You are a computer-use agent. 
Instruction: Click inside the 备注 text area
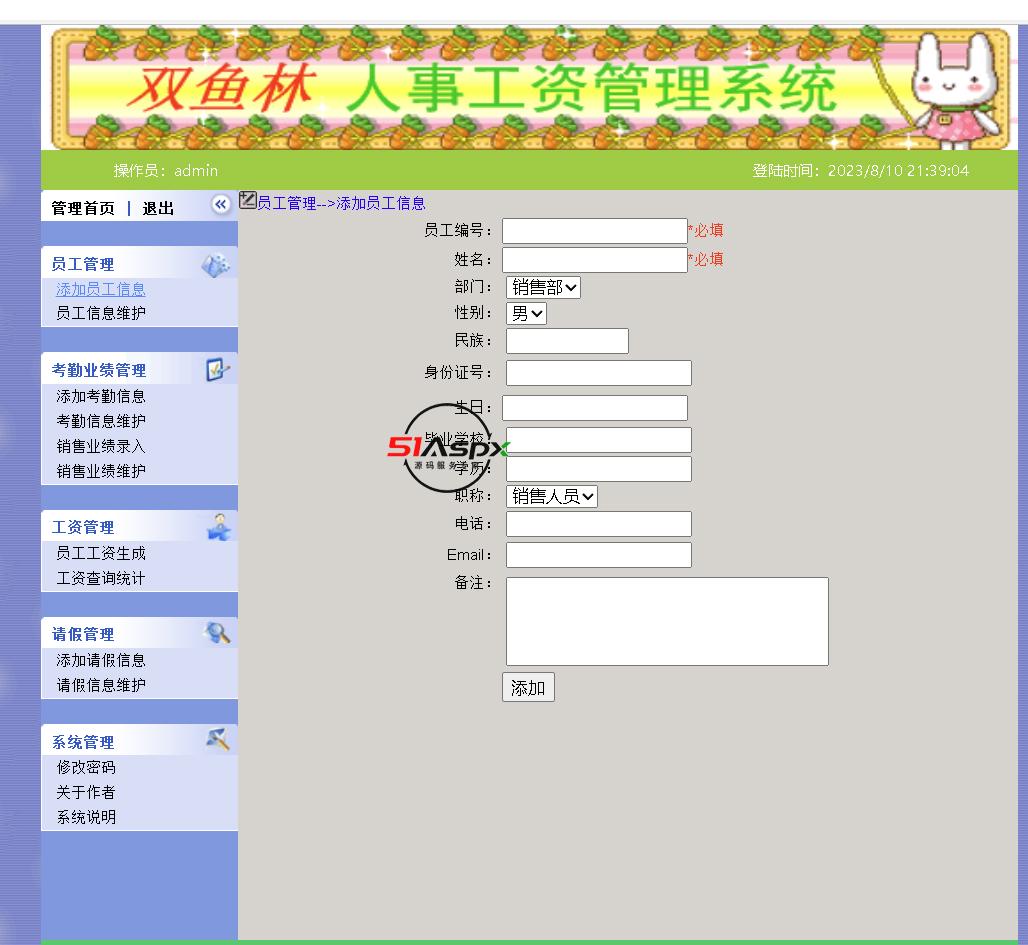click(x=667, y=622)
